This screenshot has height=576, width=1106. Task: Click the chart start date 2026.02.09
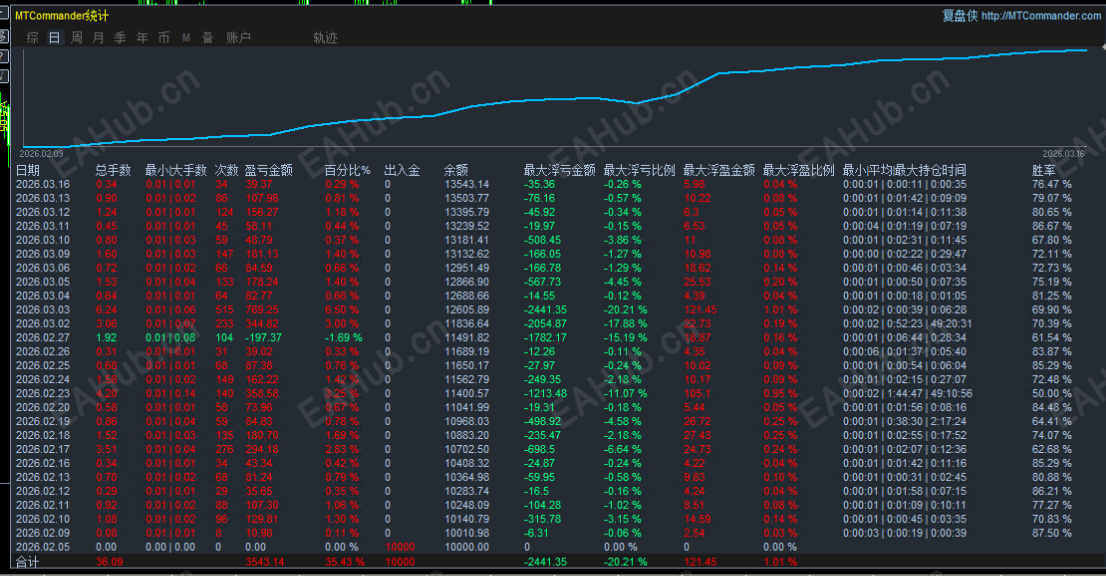click(41, 154)
